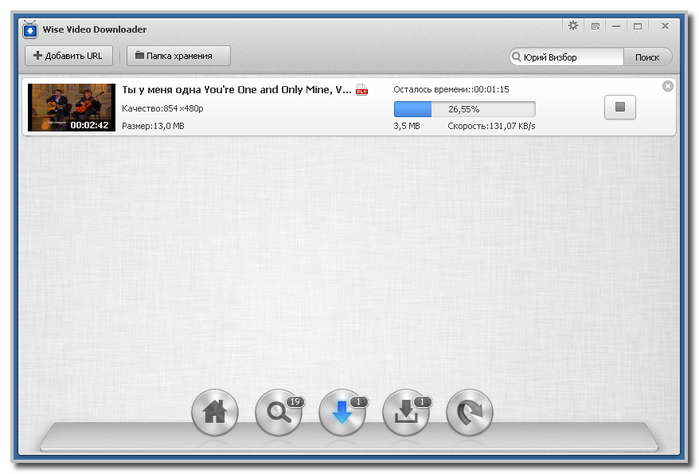Open the downloaded files tab icon
Image resolution: width=699 pixels, height=474 pixels.
point(406,412)
